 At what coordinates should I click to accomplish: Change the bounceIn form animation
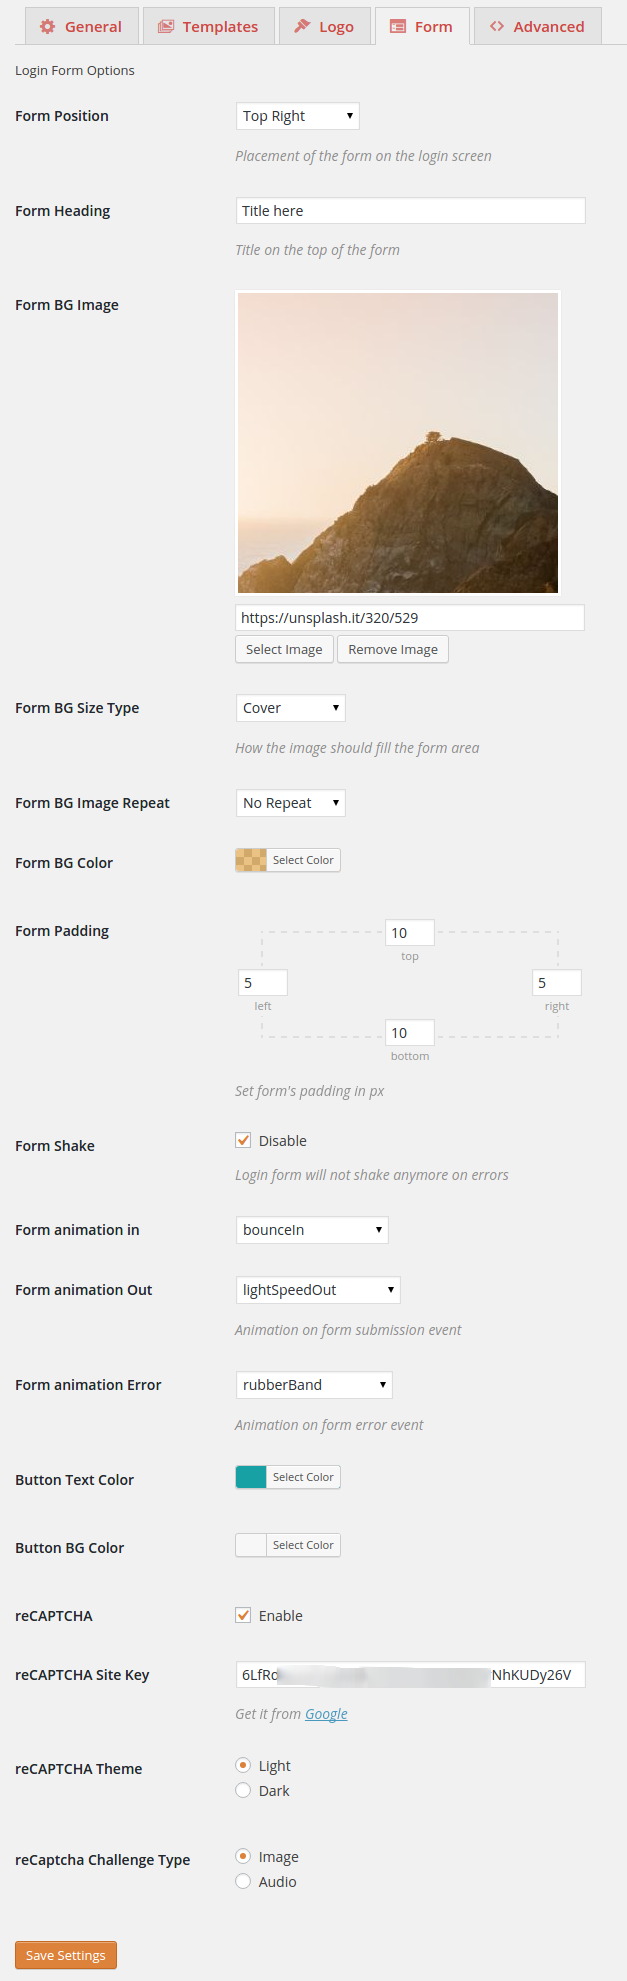[311, 1229]
